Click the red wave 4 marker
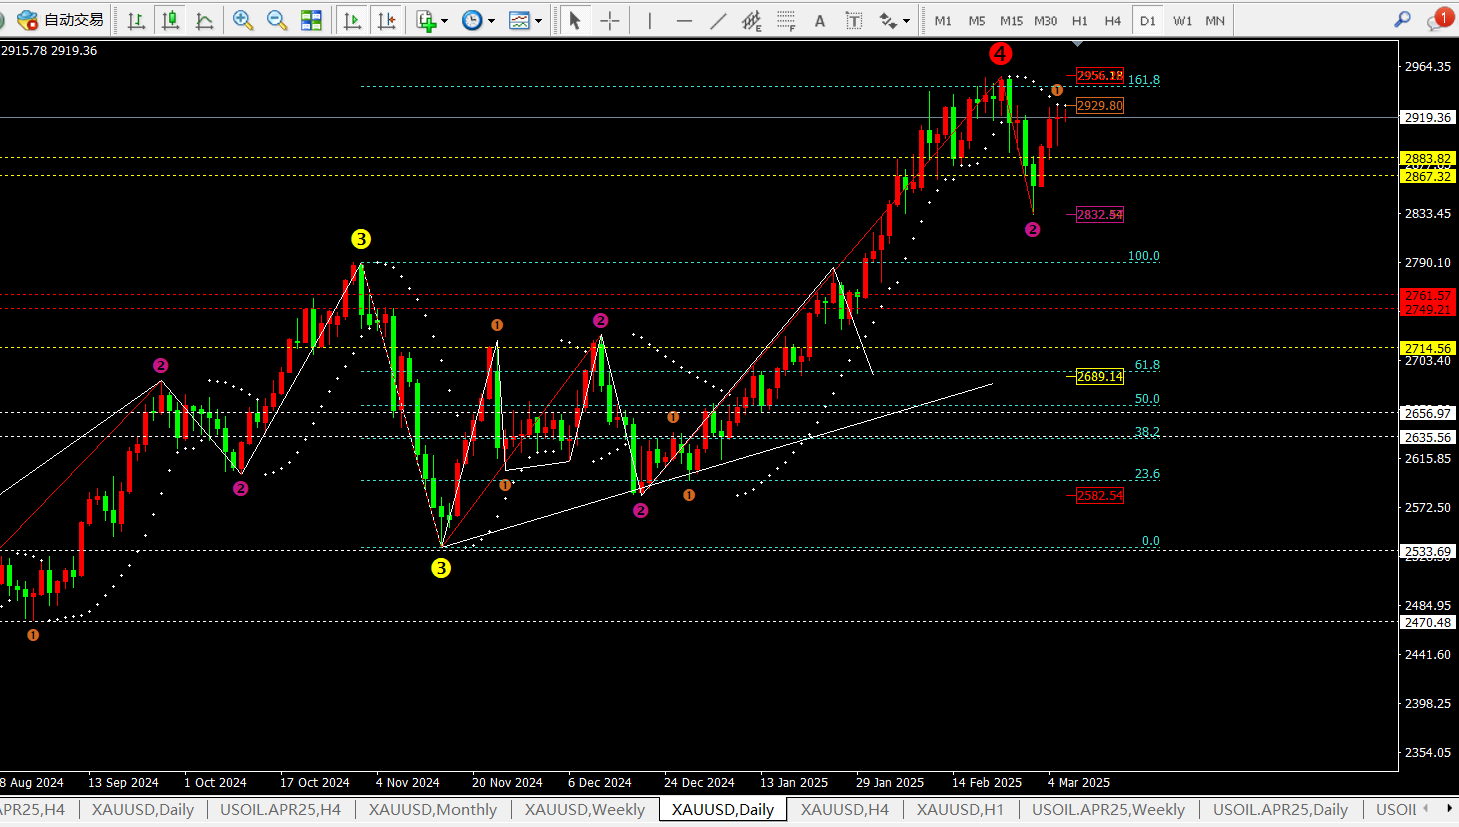1459x827 pixels. click(x=1000, y=54)
